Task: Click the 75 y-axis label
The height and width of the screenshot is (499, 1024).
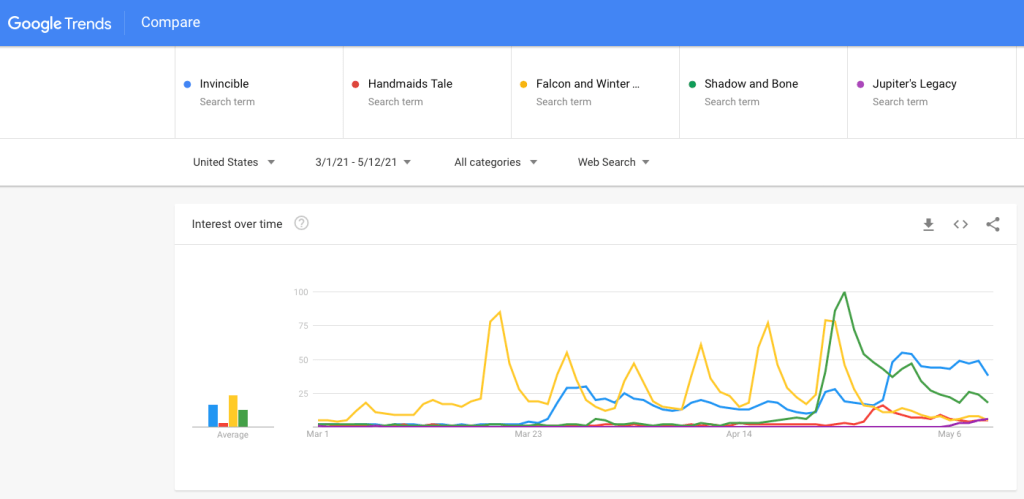Action: (303, 325)
